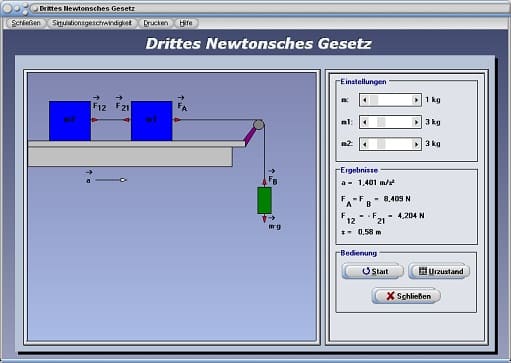Viewport: 511px width, 363px height.
Task: Click the 1 kg value for m
Action: point(433,100)
